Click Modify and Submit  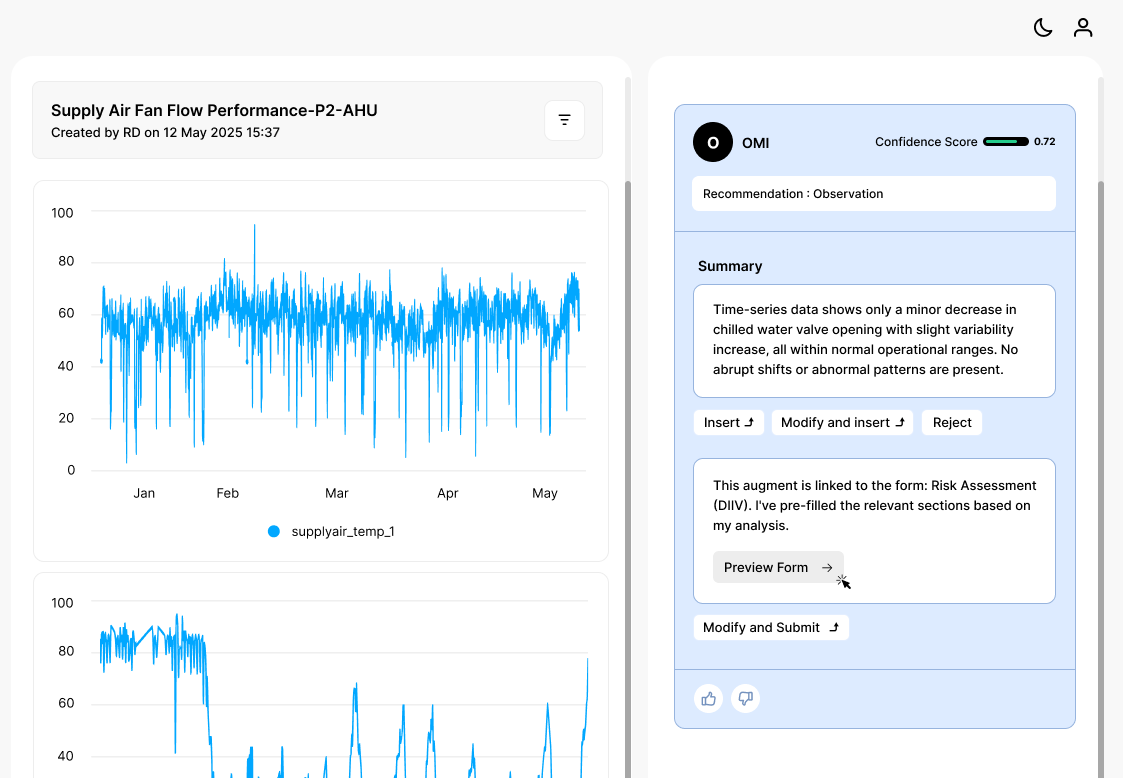[x=771, y=628]
